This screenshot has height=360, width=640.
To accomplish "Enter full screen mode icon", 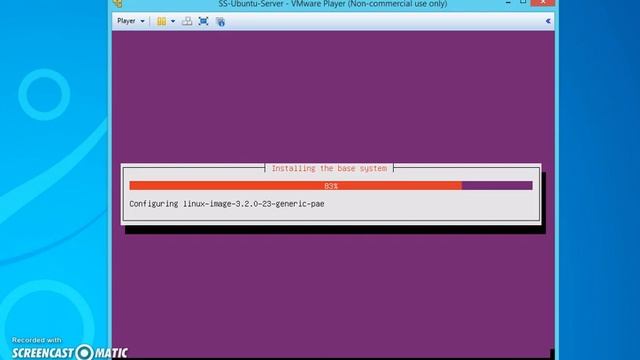I will [x=203, y=21].
